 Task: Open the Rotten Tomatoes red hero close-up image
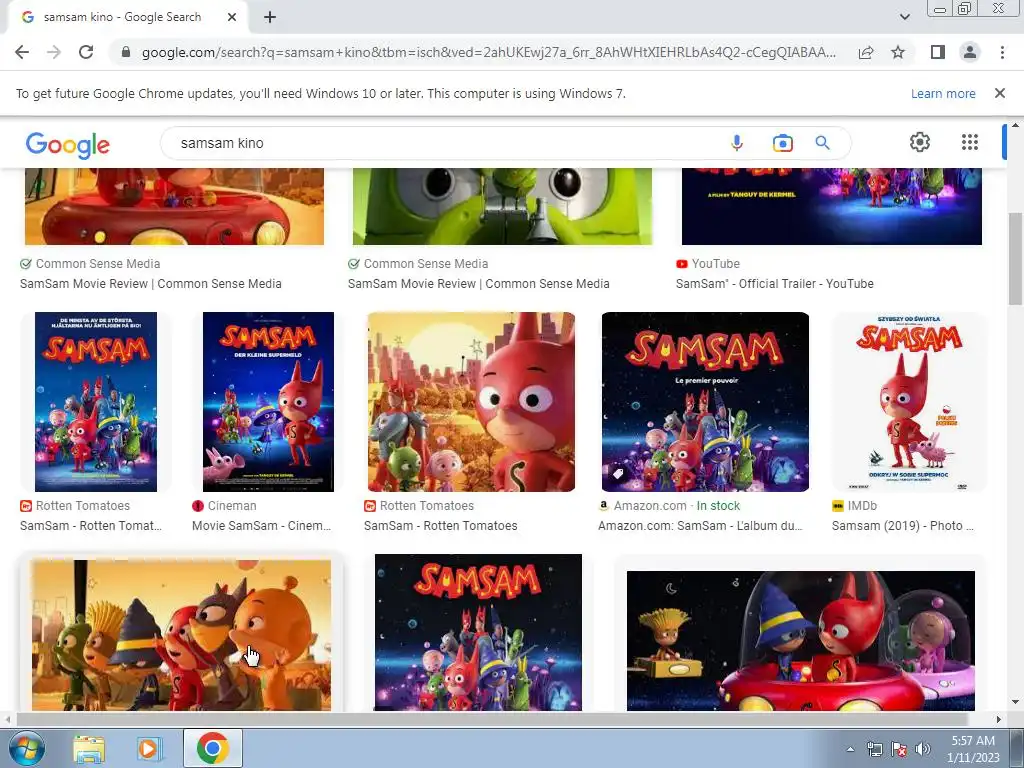point(472,402)
